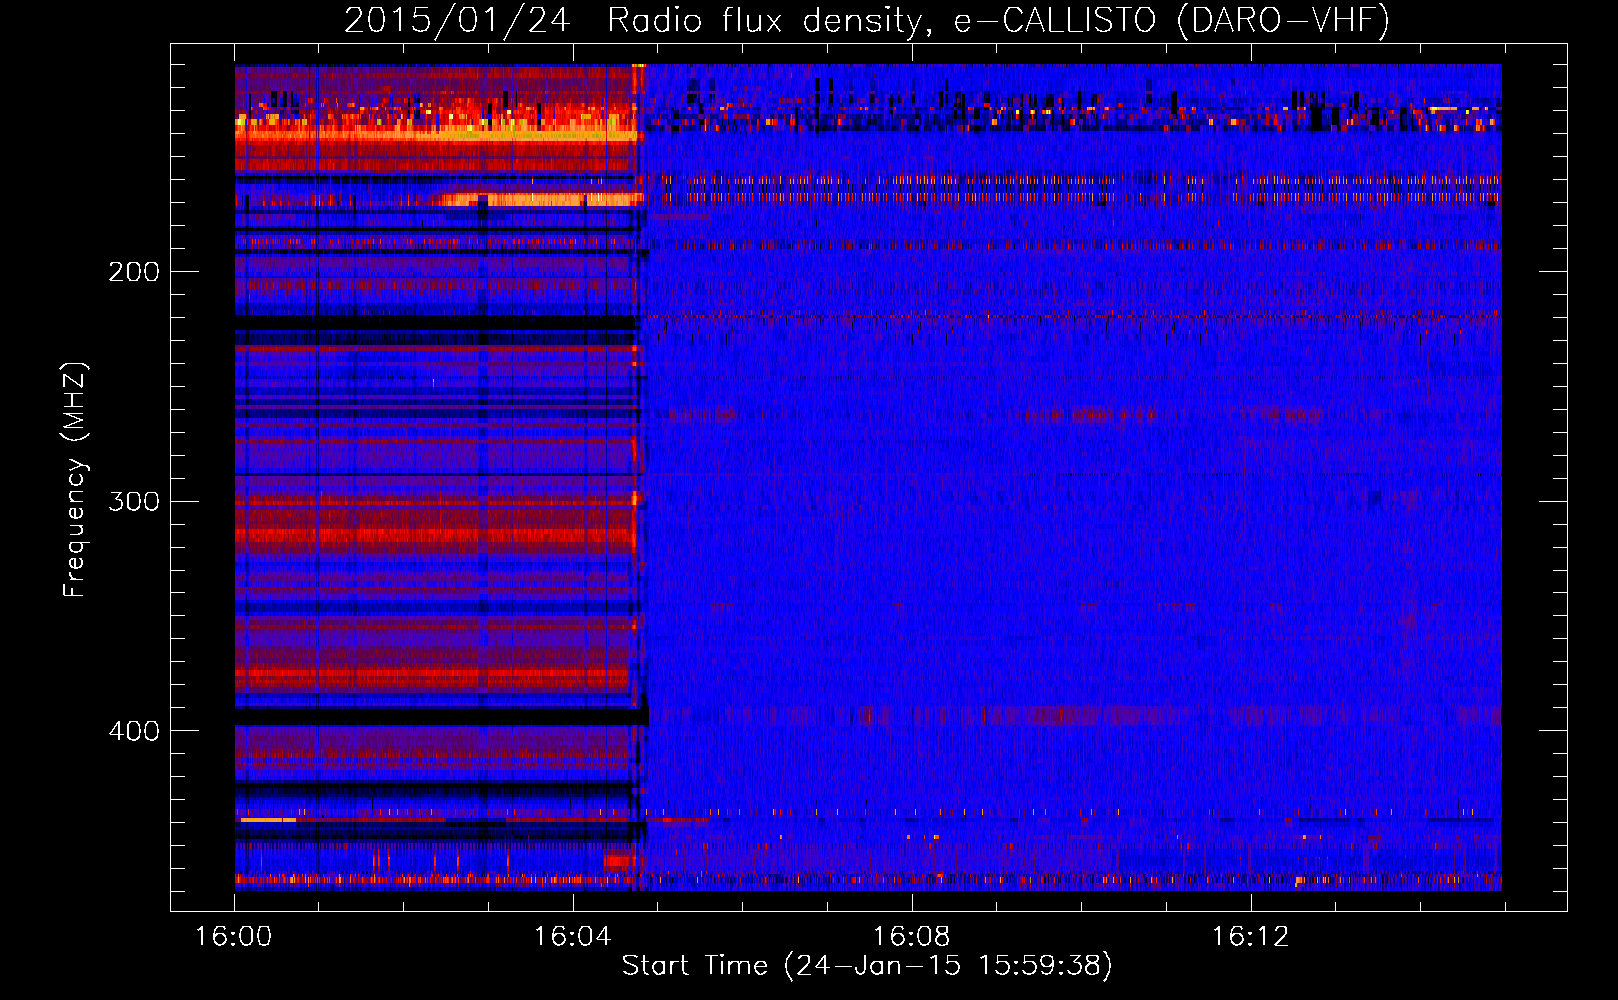Click the "200" frequency tick label
Screen dimensions: 1618x1000
point(134,272)
